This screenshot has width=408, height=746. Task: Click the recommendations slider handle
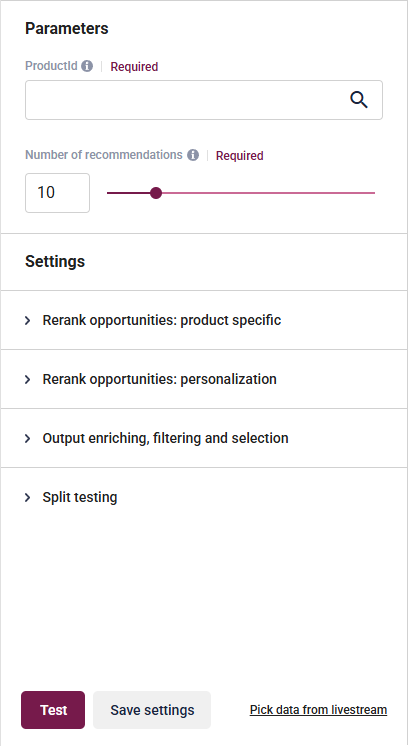(155, 193)
